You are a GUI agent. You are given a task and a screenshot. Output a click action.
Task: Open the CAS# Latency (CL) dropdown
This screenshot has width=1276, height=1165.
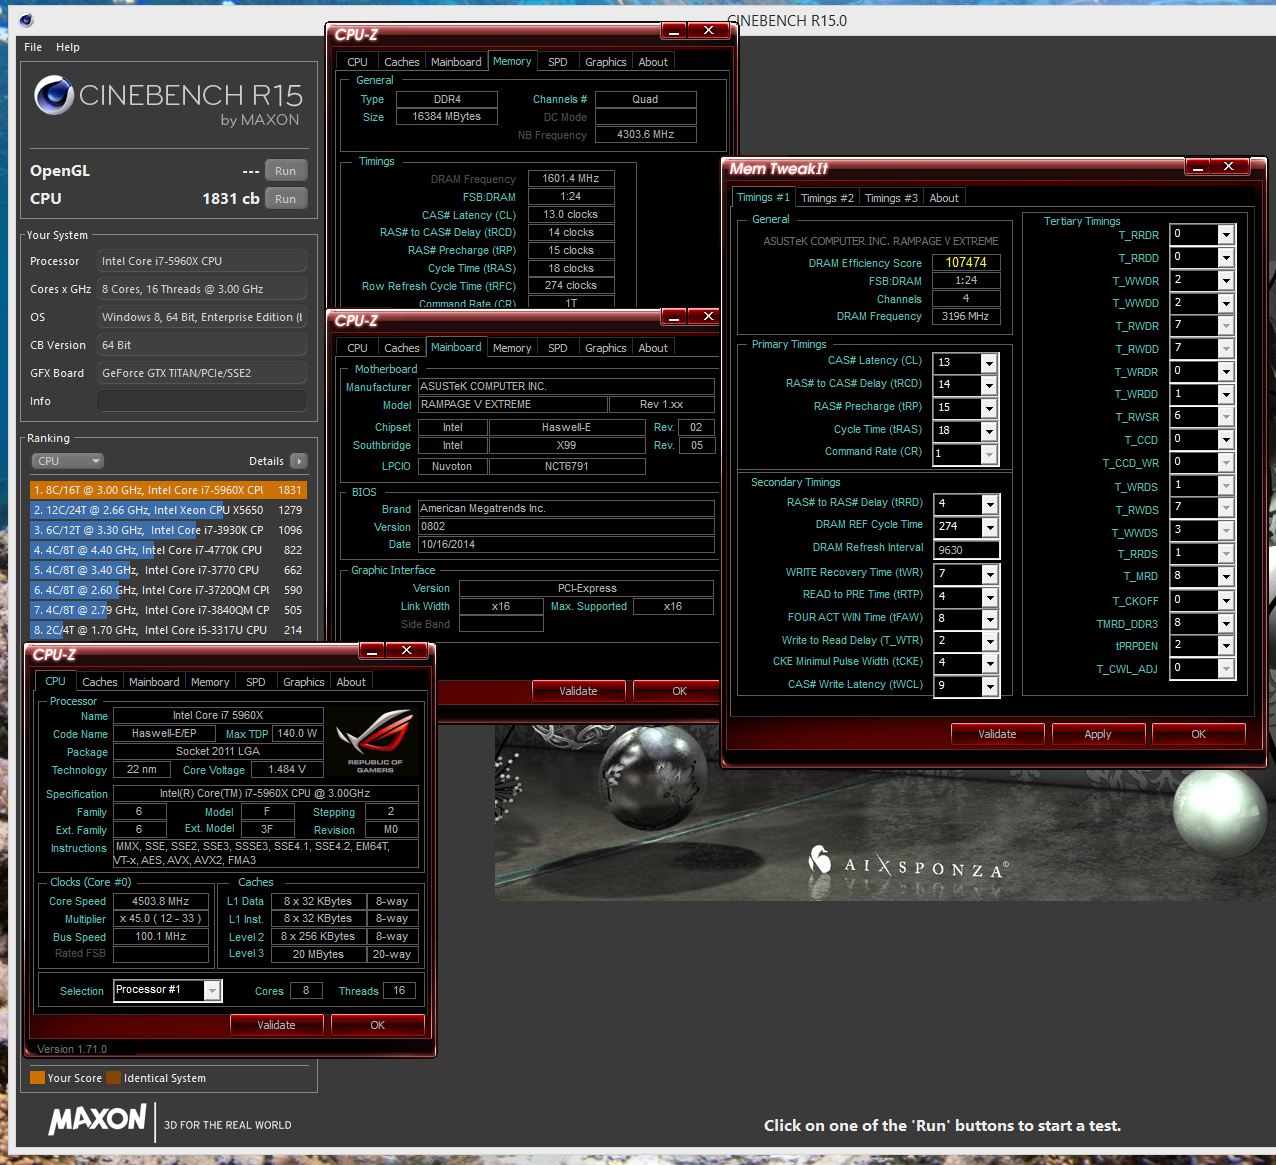pyautogui.click(x=988, y=362)
